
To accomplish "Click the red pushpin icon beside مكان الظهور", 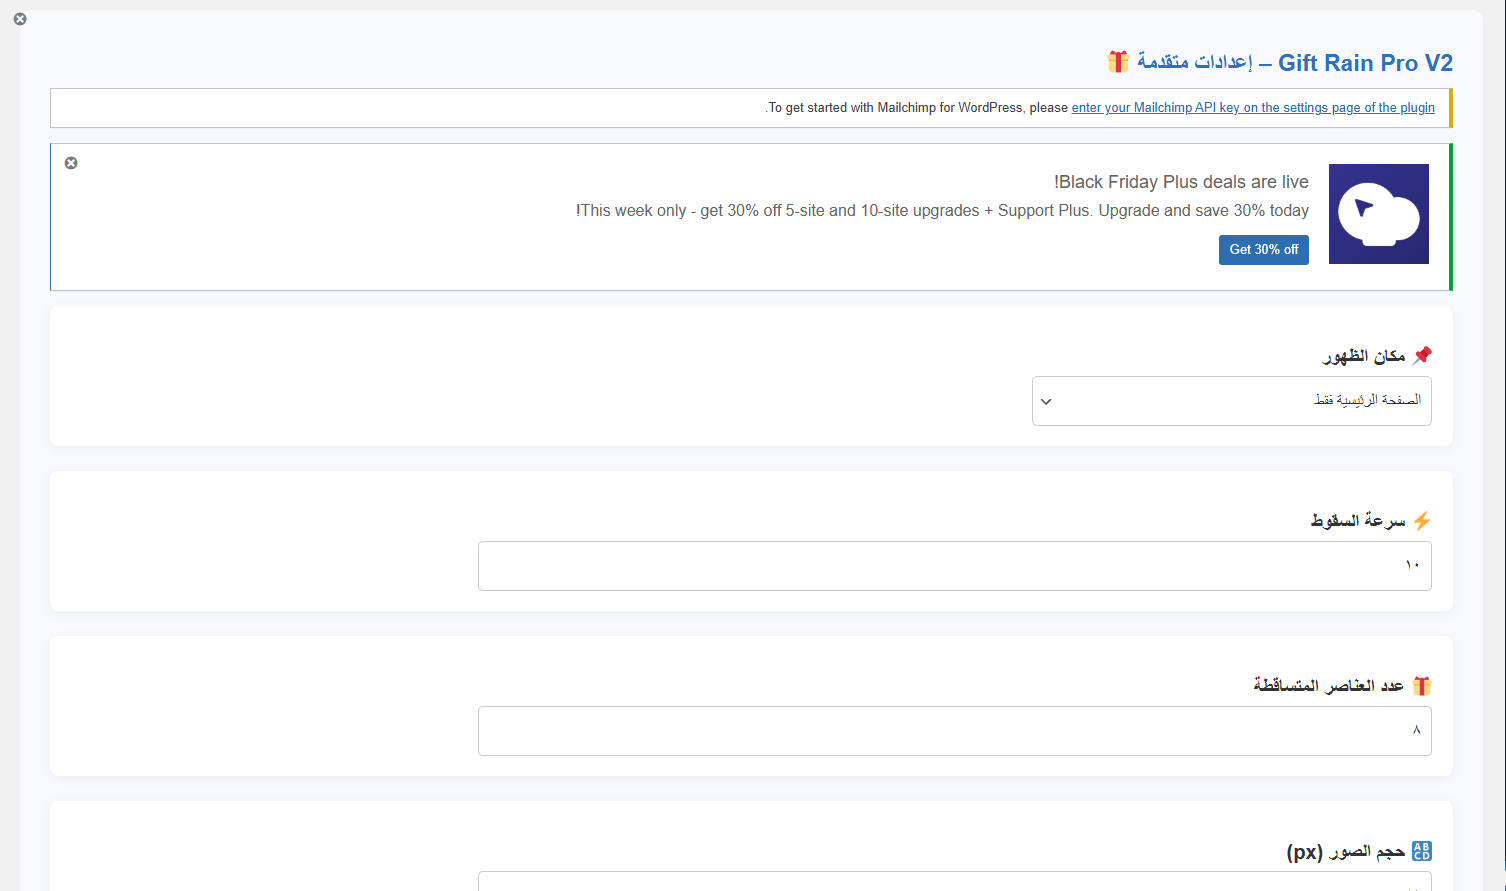I will 1422,355.
